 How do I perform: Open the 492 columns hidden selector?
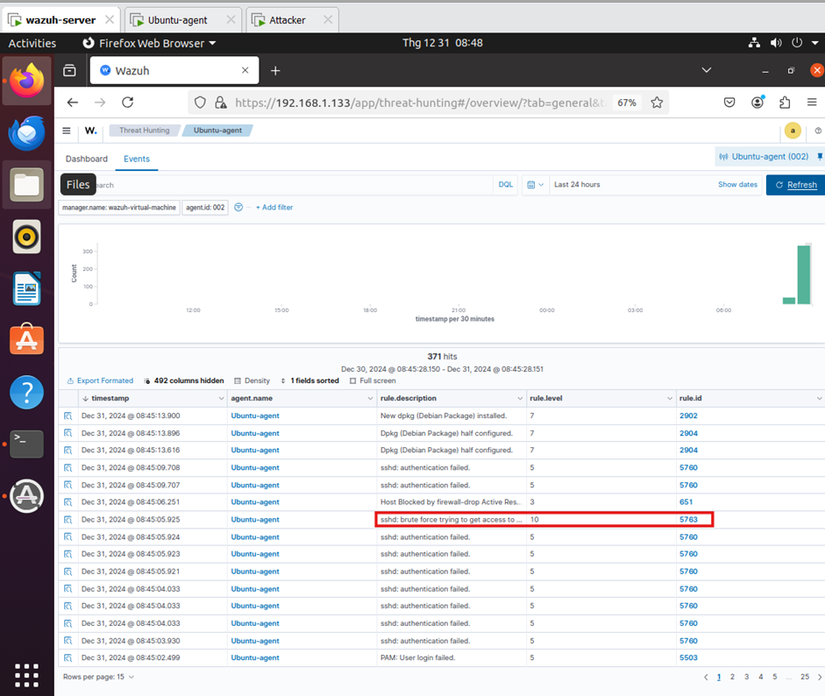(x=184, y=381)
